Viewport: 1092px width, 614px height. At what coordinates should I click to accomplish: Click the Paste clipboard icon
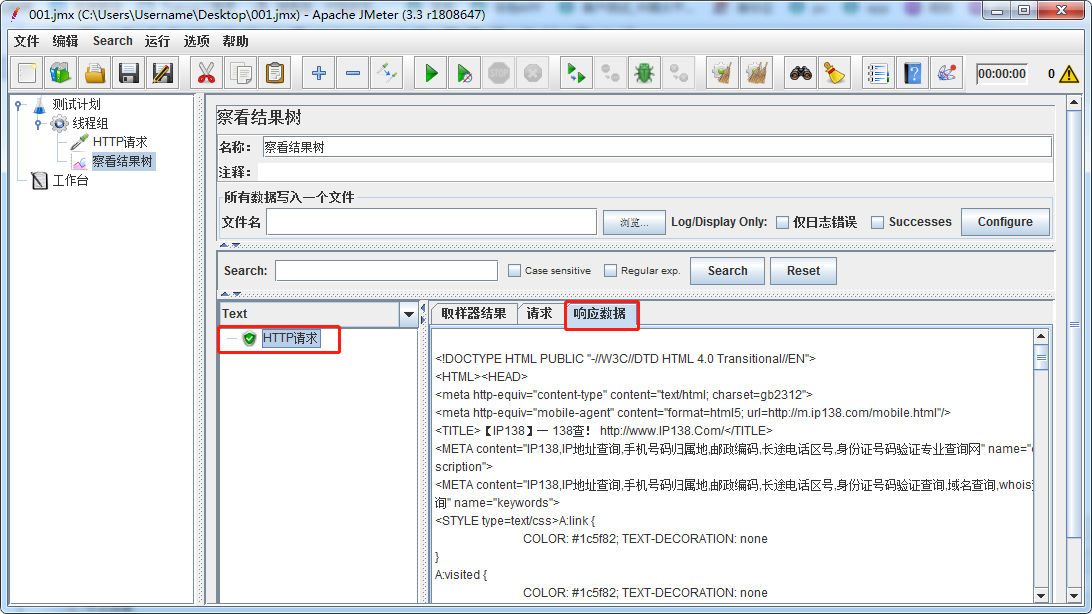[275, 73]
